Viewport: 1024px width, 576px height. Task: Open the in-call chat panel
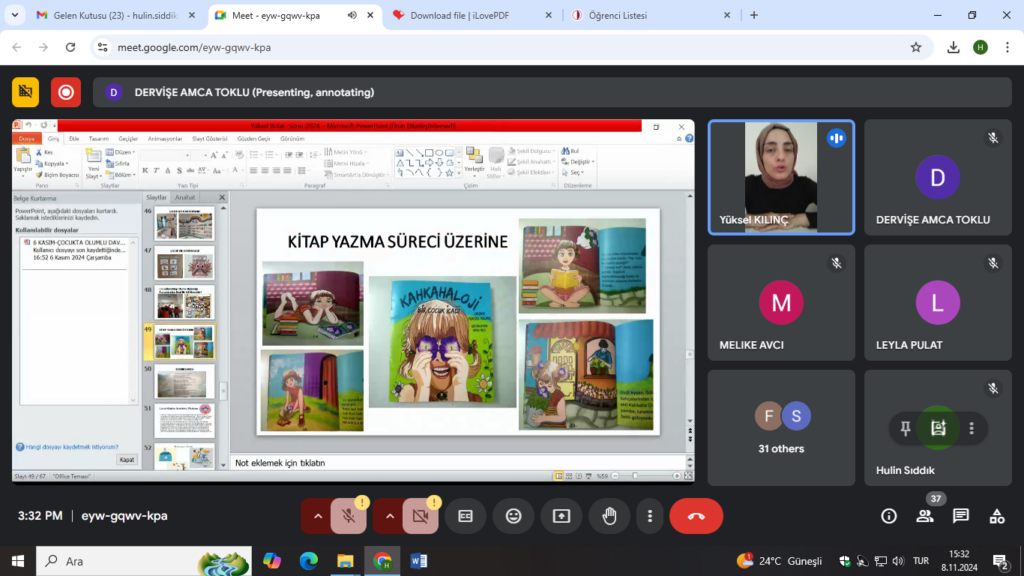pyautogui.click(x=961, y=516)
